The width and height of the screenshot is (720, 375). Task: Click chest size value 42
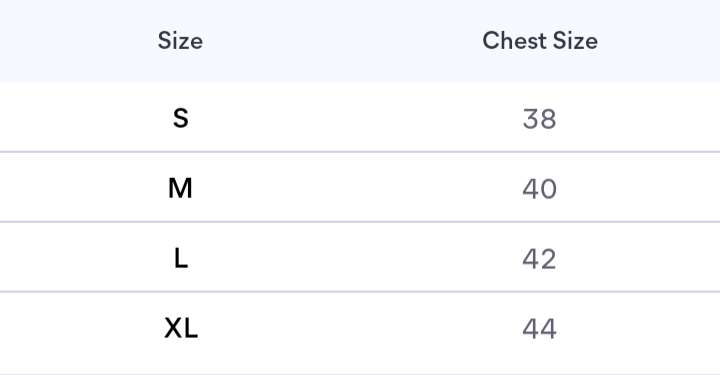pyautogui.click(x=539, y=259)
